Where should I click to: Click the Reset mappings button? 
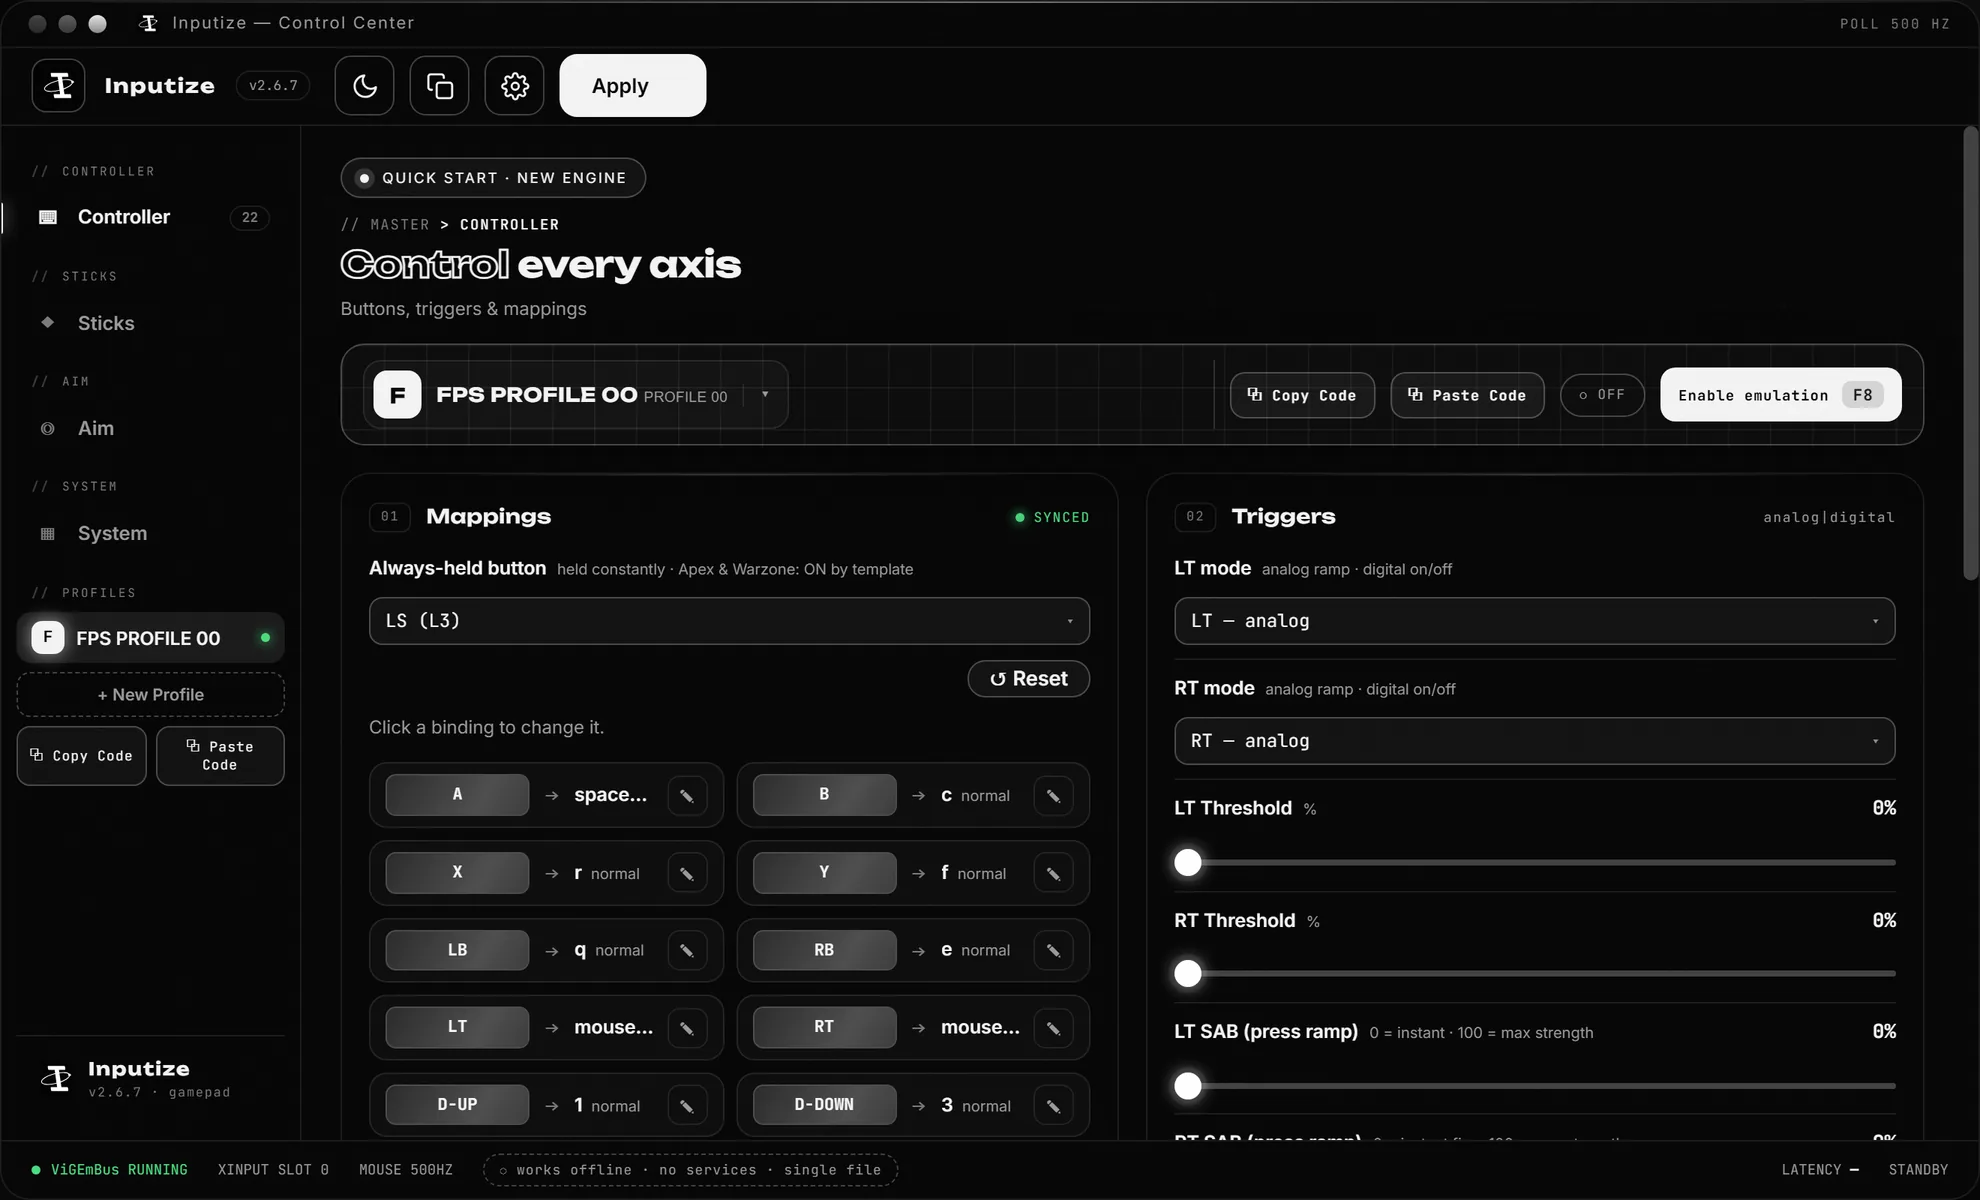tap(1028, 679)
